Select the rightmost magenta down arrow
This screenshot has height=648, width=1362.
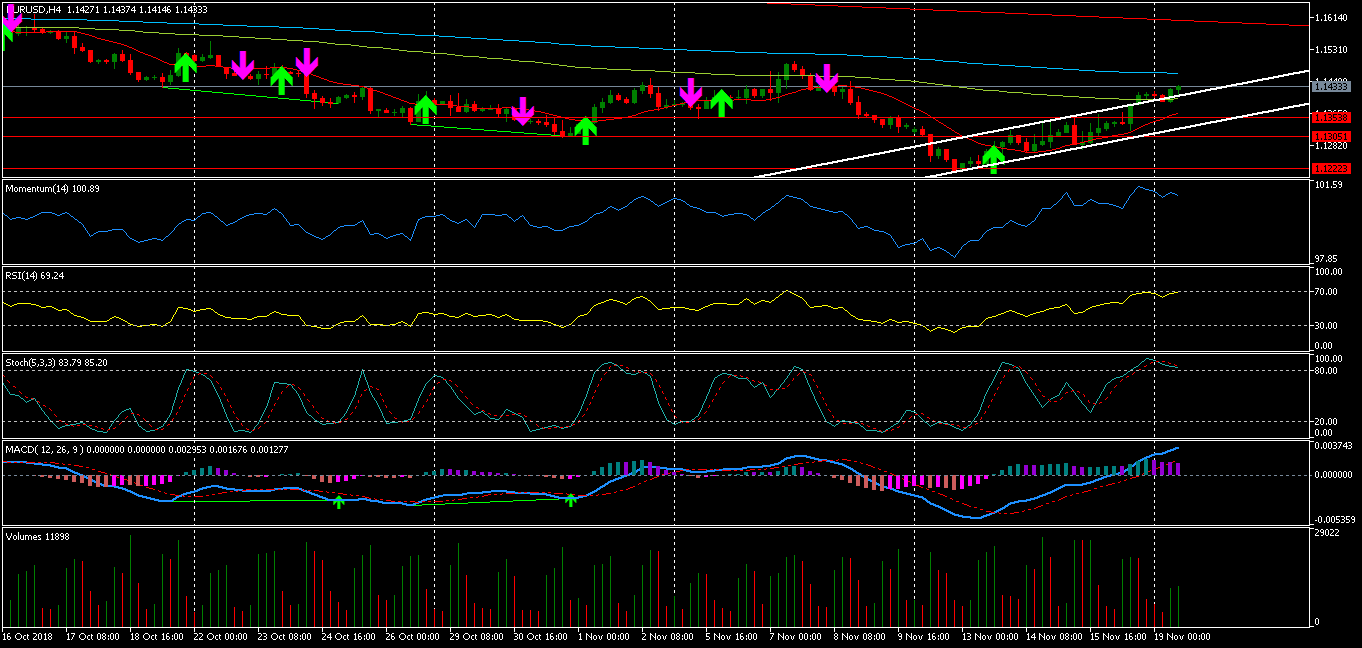[x=826, y=77]
